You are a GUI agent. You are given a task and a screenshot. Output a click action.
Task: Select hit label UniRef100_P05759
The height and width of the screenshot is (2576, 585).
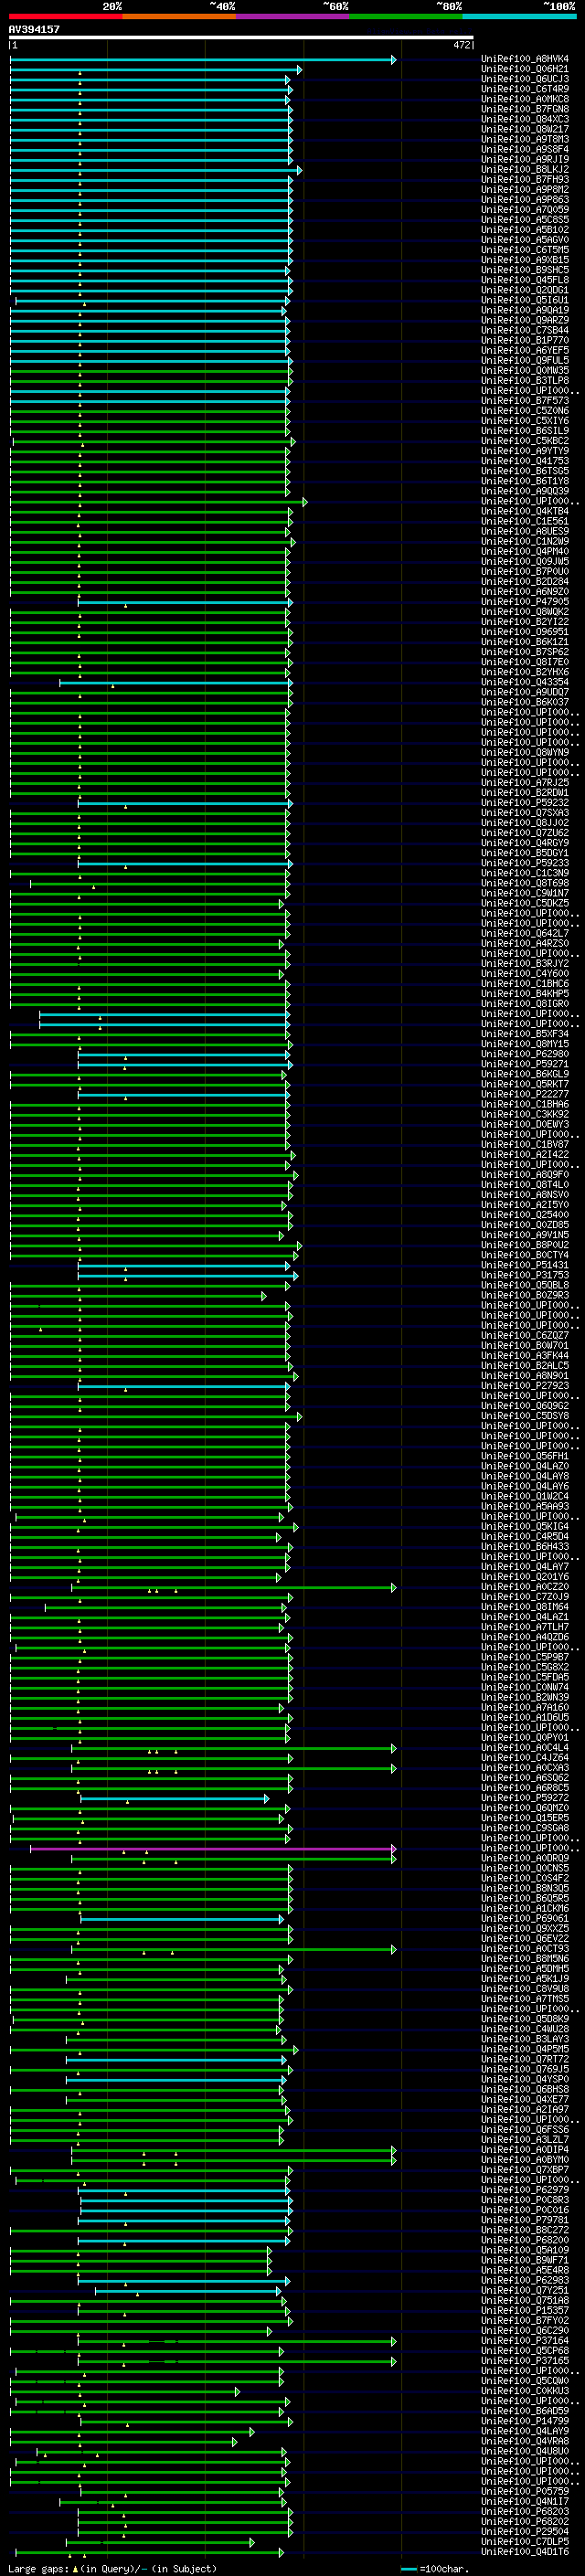[525, 2491]
